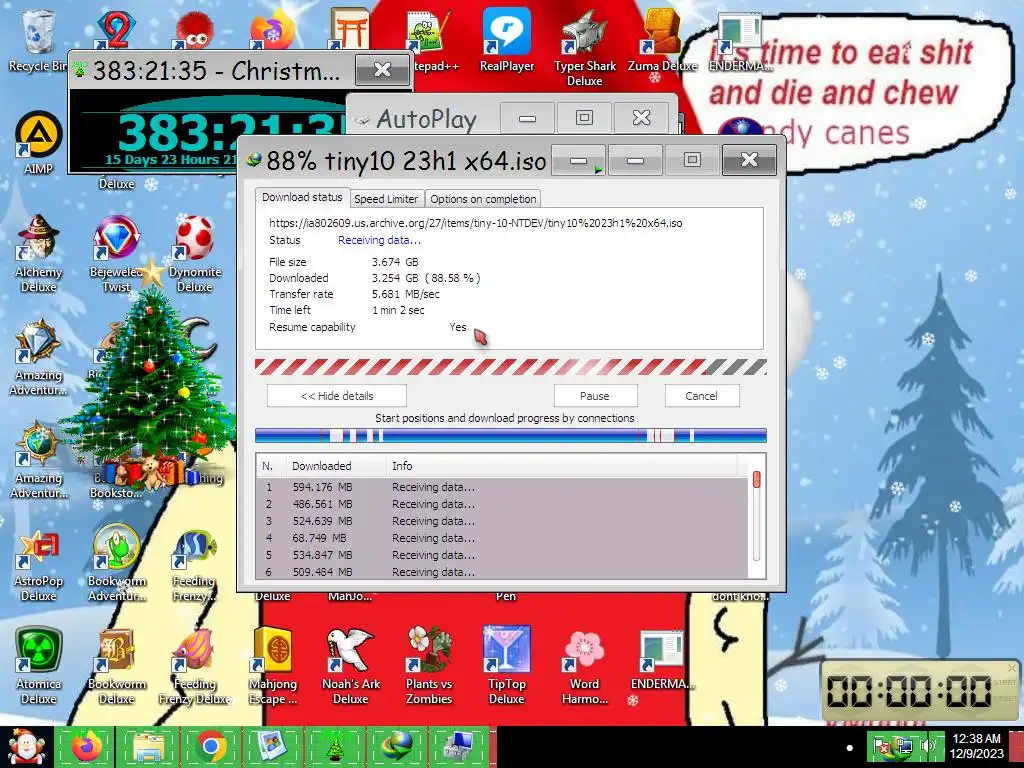Select connection row 534.847 MB
The width and height of the screenshot is (1024, 768).
(503, 555)
